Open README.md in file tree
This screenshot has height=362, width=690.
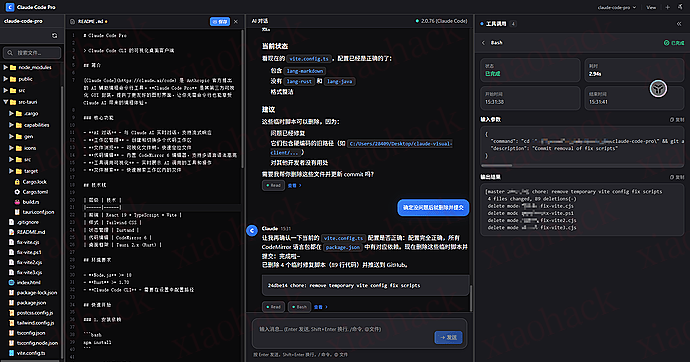31,232
